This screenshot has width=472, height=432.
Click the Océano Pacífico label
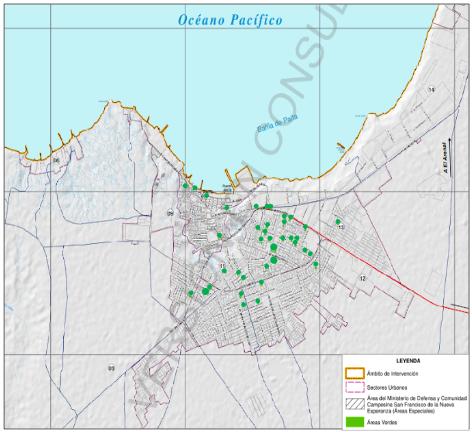click(x=230, y=20)
